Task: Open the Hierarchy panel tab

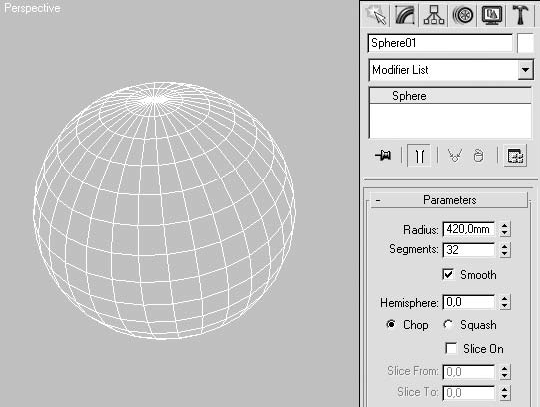Action: pyautogui.click(x=434, y=15)
